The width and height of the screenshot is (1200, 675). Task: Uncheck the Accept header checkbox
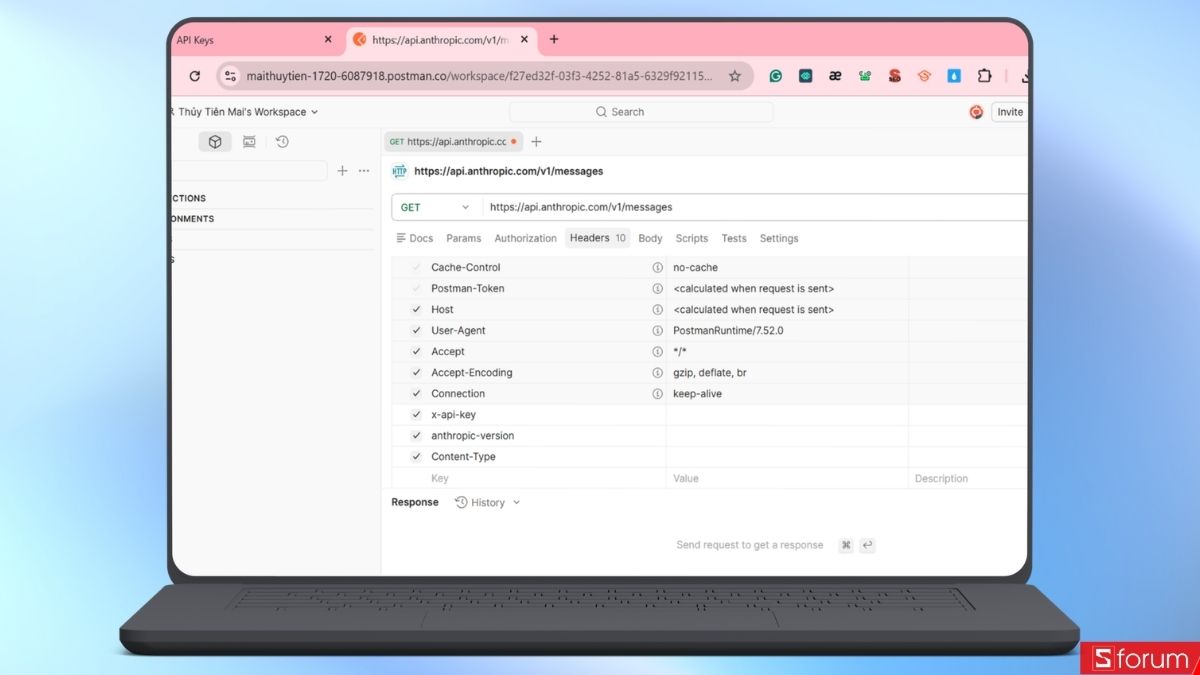tap(416, 351)
